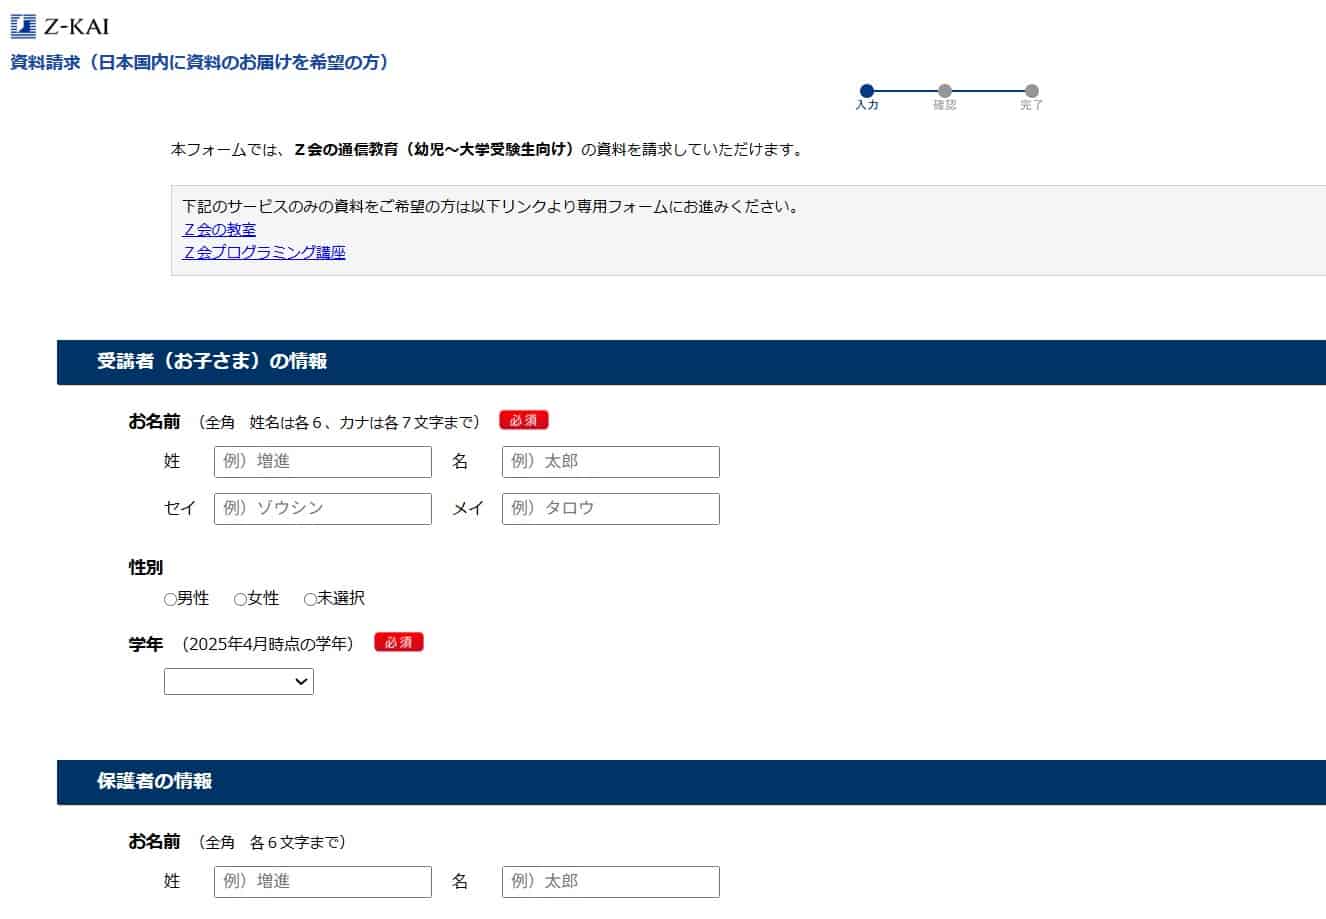Click the メイ katakana input field
This screenshot has height=919, width=1326.
click(610, 509)
